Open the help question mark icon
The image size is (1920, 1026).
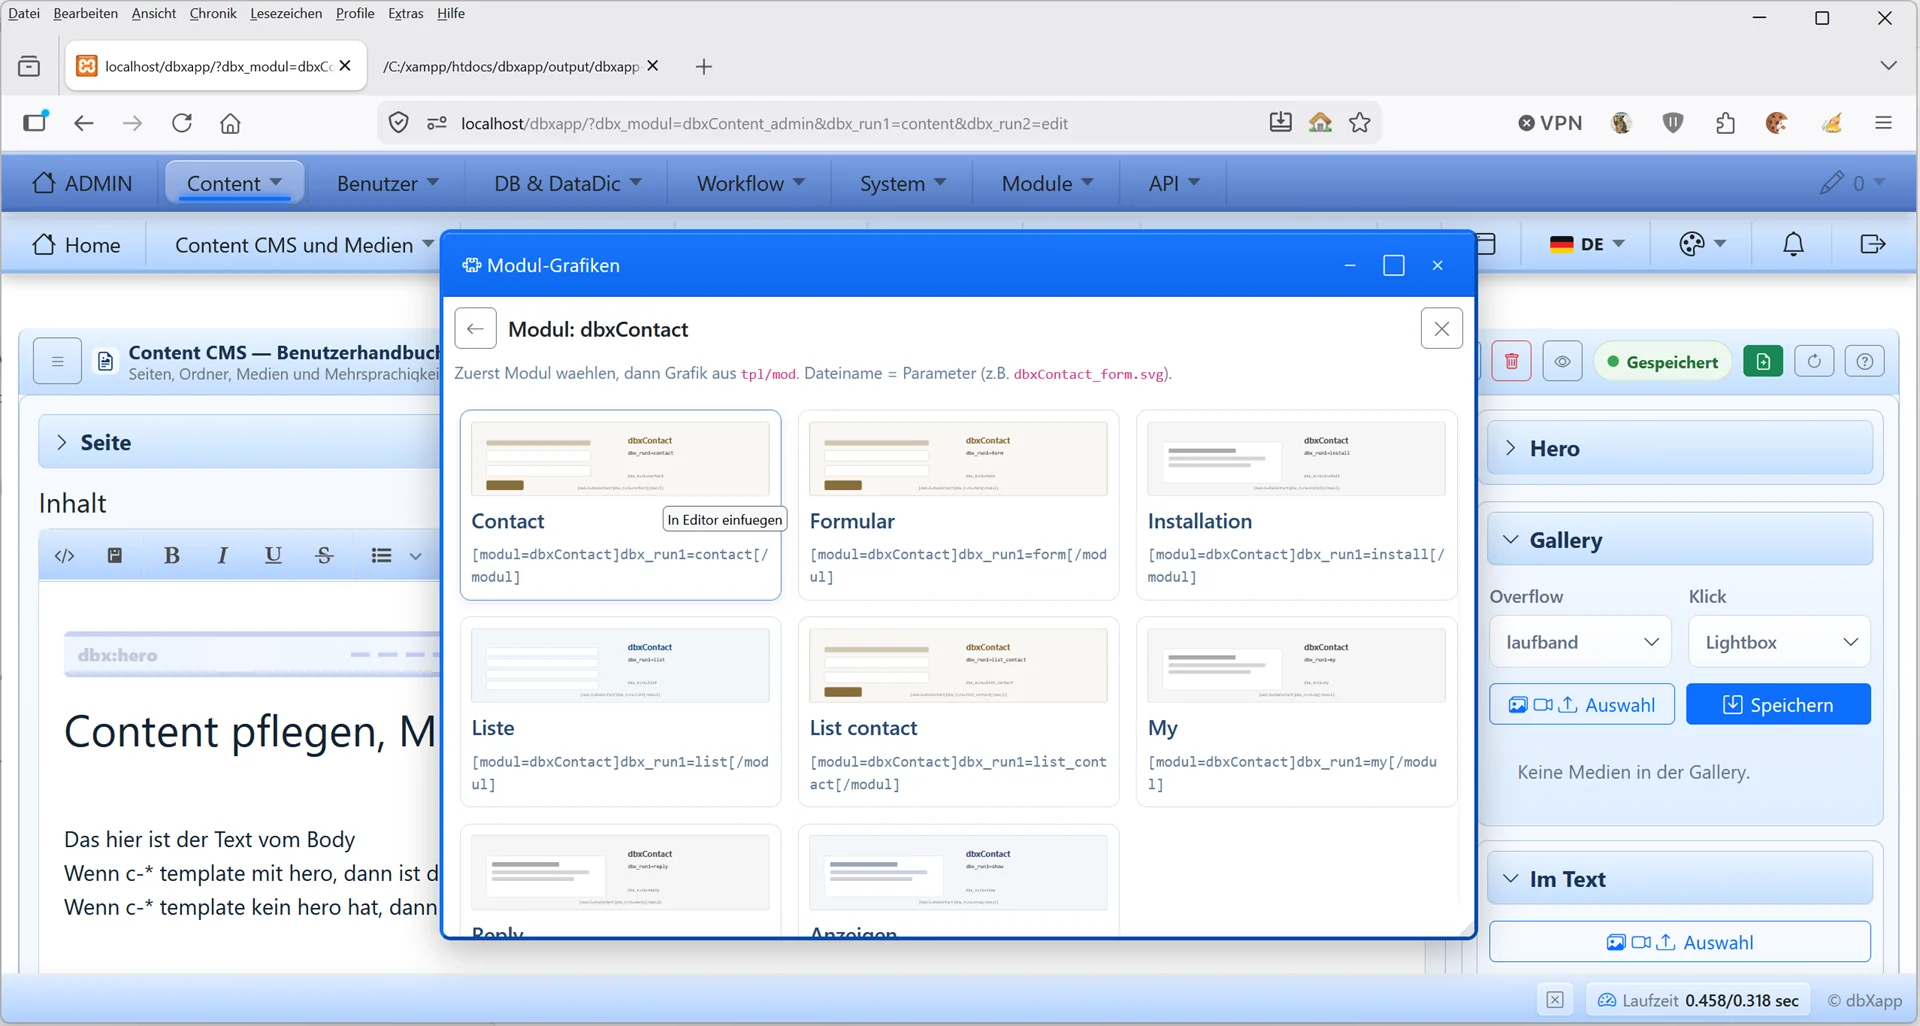(1864, 362)
